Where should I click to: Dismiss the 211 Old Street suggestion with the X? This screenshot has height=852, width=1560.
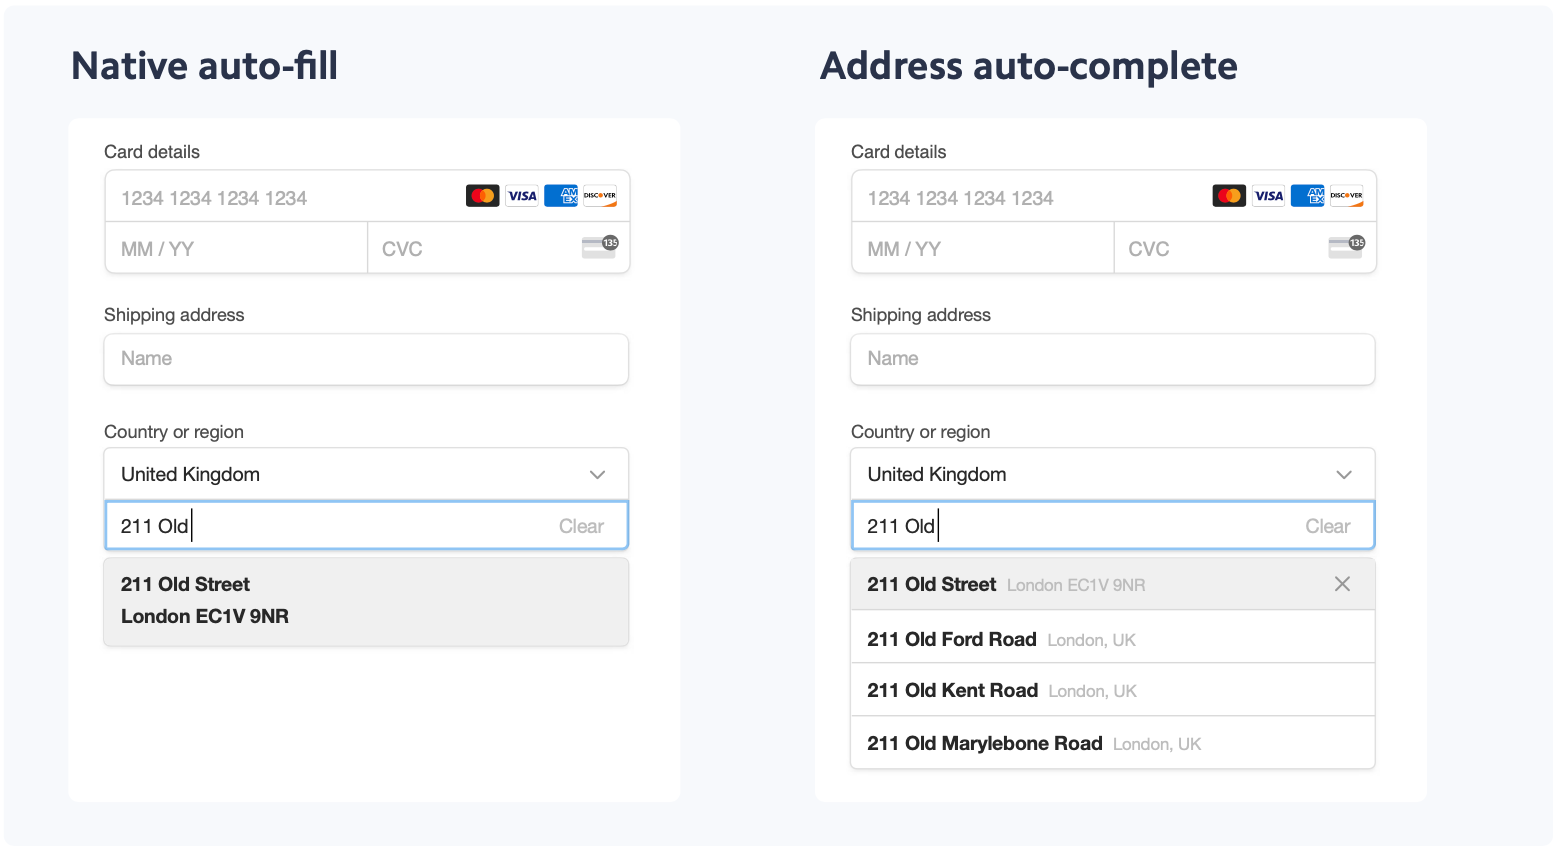(x=1342, y=584)
